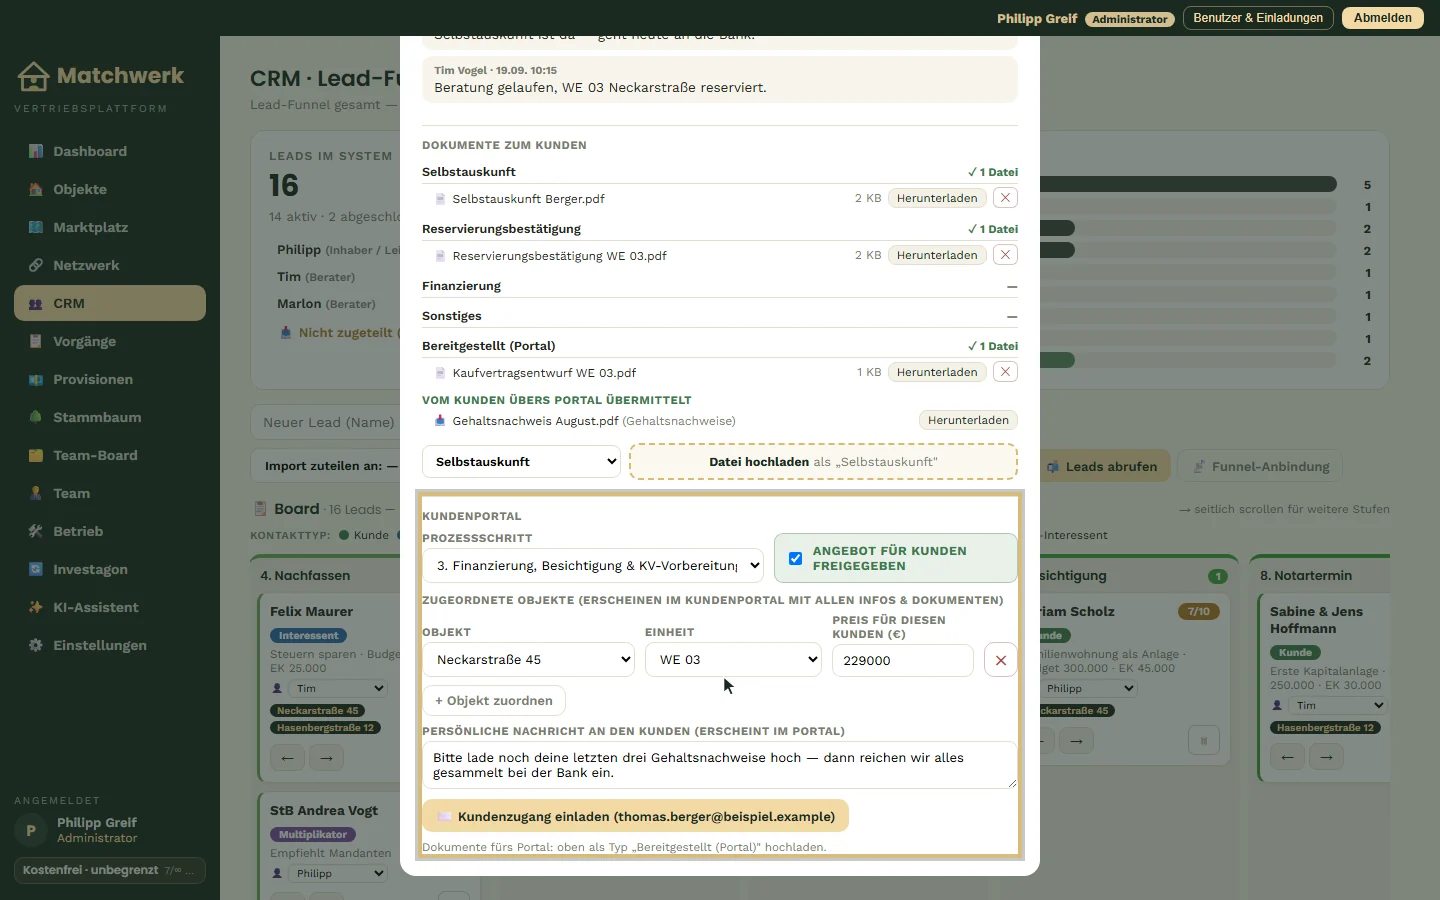The width and height of the screenshot is (1440, 900).
Task: Open Team sidebar entry
Action: tap(110, 493)
